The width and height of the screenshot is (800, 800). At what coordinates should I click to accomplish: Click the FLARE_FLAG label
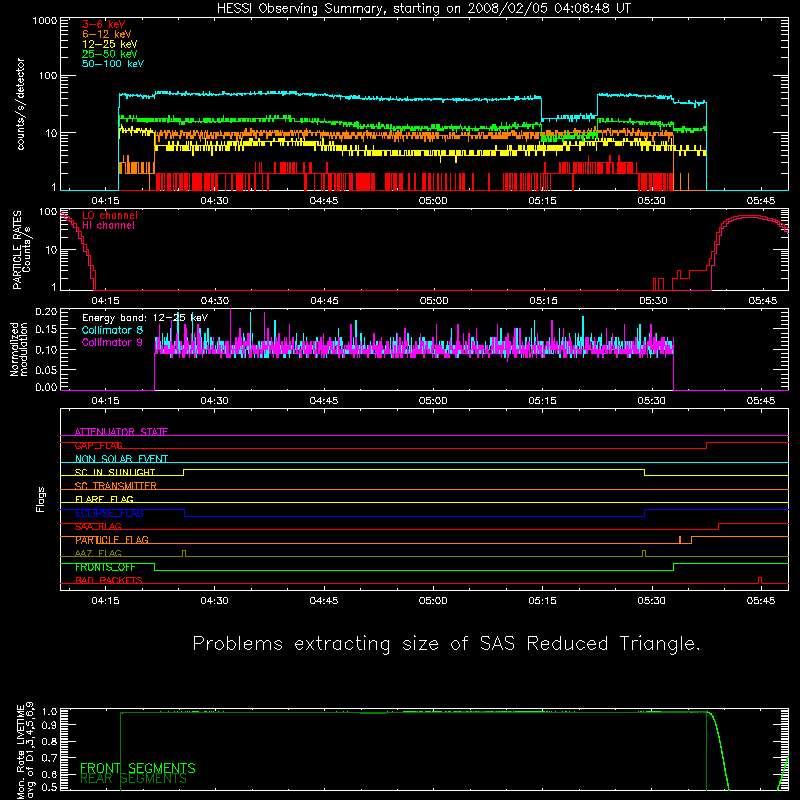(104, 499)
